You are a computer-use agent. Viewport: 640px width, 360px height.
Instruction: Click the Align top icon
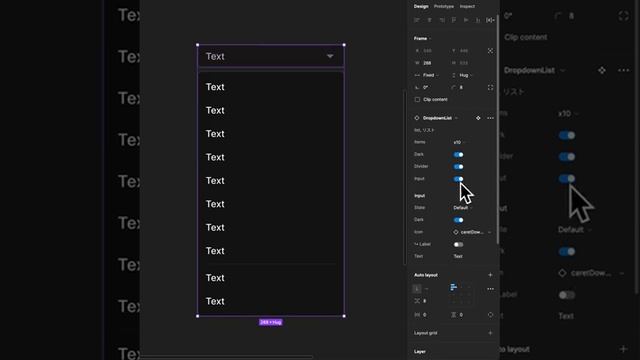coord(453,20)
